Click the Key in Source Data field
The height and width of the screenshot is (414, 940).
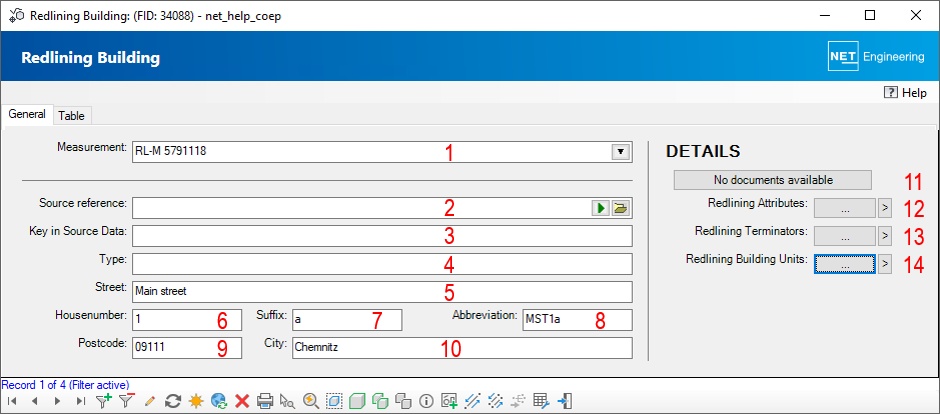click(382, 236)
